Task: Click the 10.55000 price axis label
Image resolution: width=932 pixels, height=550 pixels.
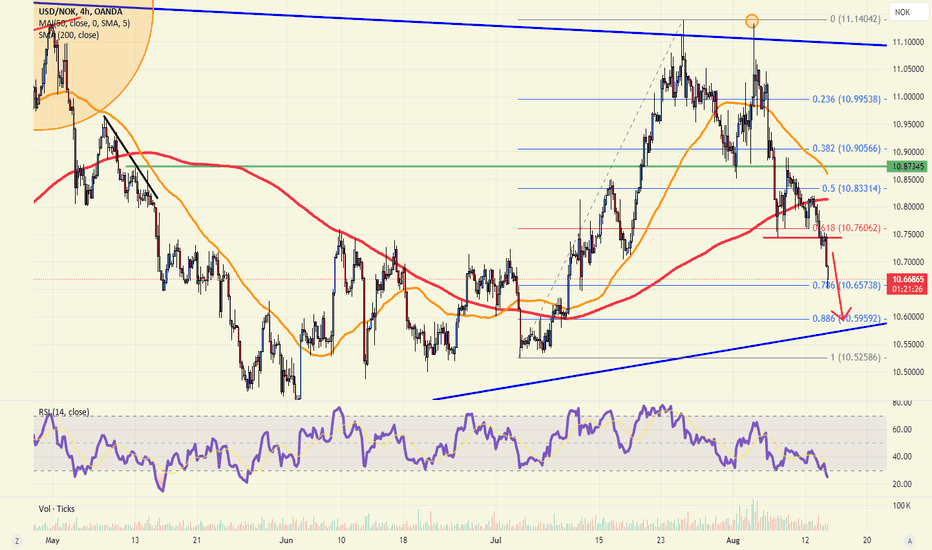Action: [x=908, y=344]
